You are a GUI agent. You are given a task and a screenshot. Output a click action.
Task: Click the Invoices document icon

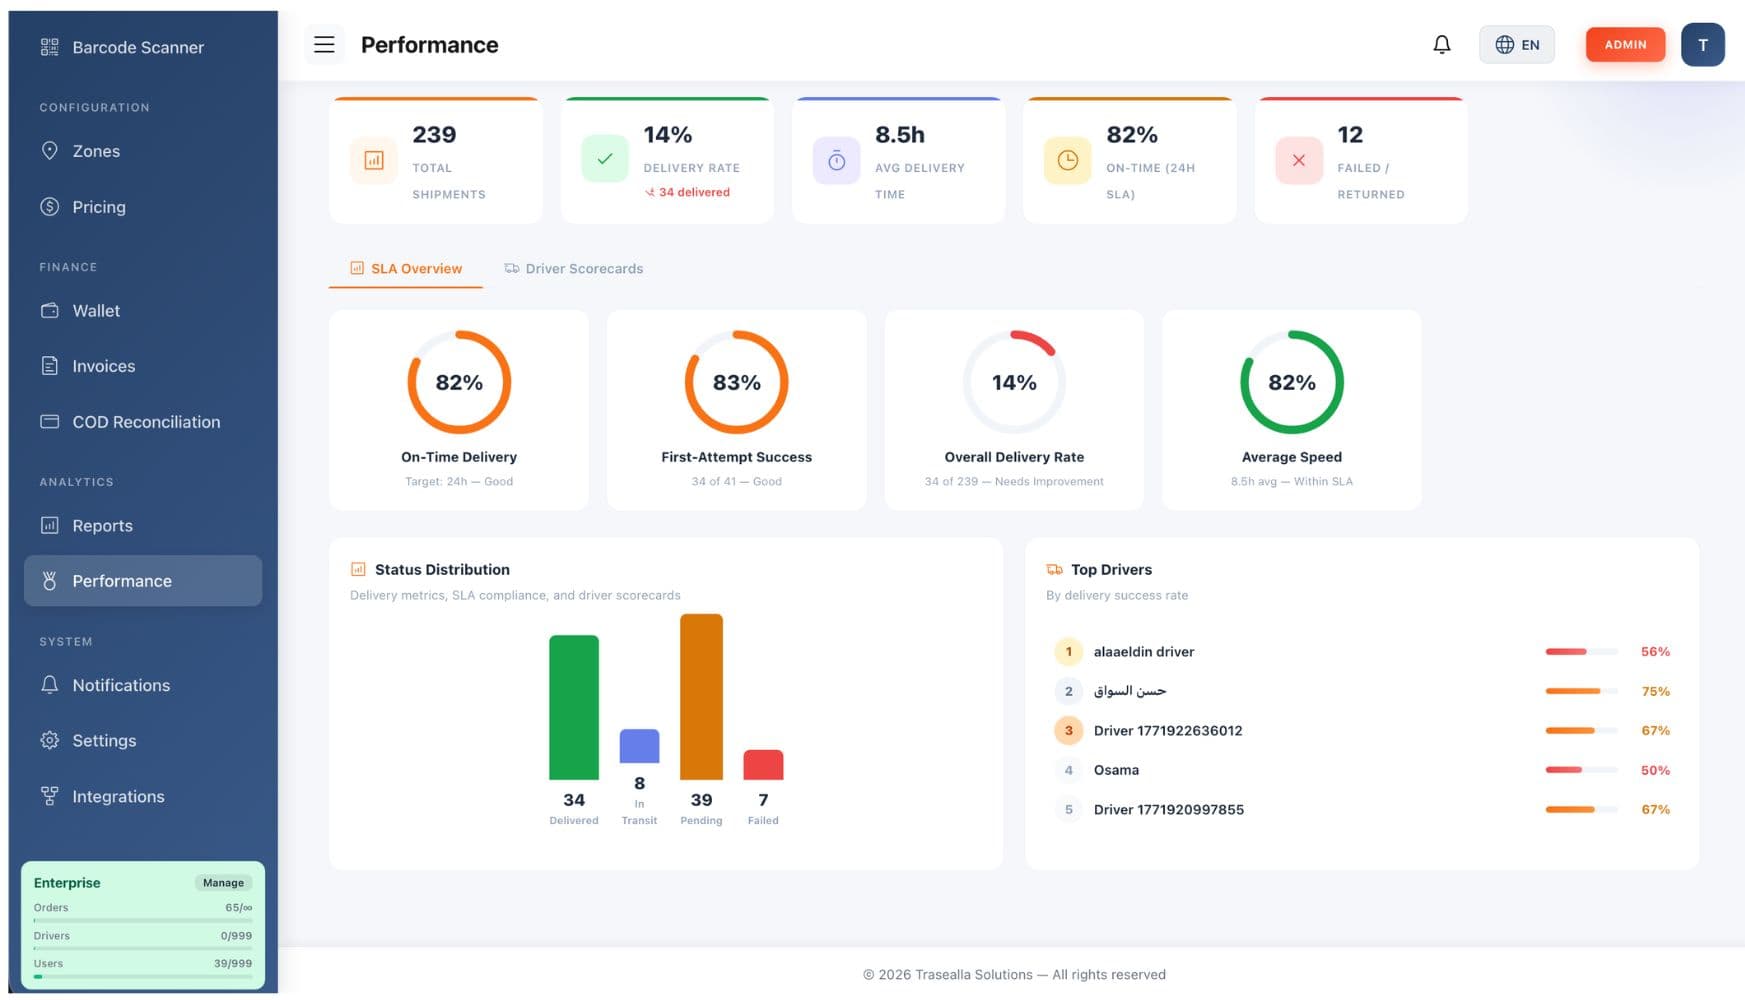(x=49, y=366)
